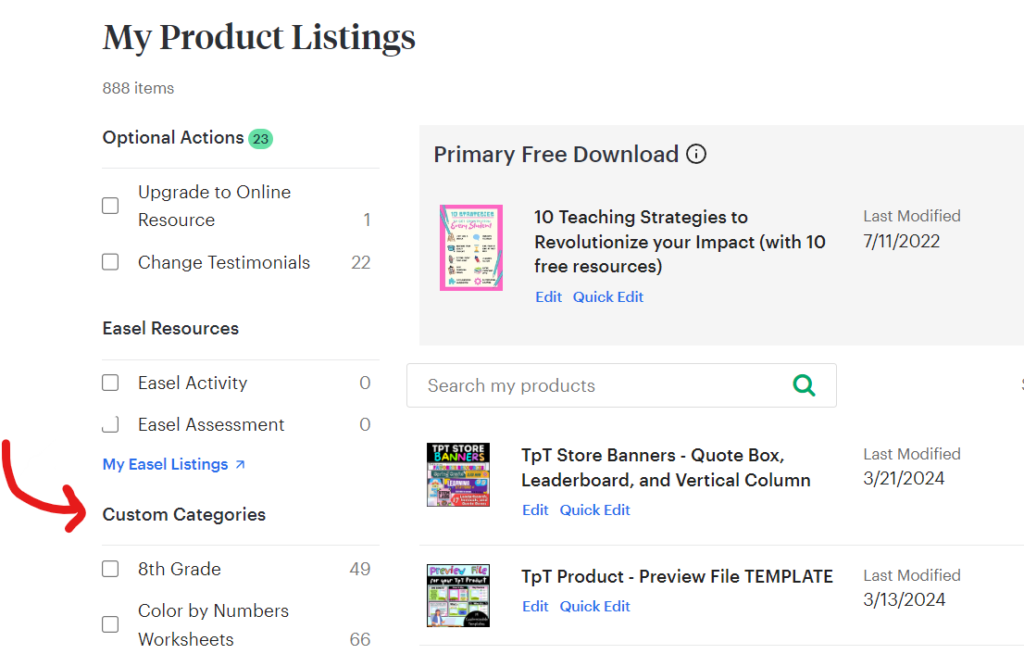Open the 10 Teaching Strategies product thumbnail

[471, 248]
